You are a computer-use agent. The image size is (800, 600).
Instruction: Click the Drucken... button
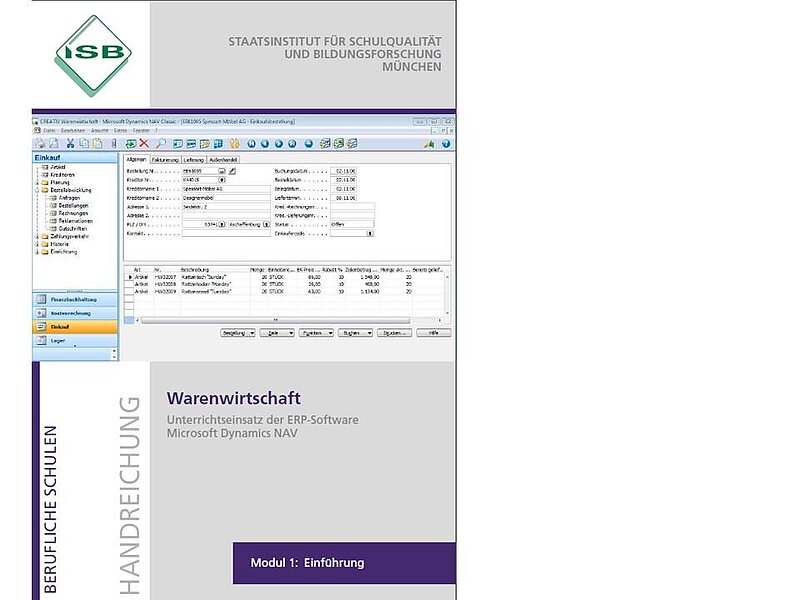tap(394, 333)
